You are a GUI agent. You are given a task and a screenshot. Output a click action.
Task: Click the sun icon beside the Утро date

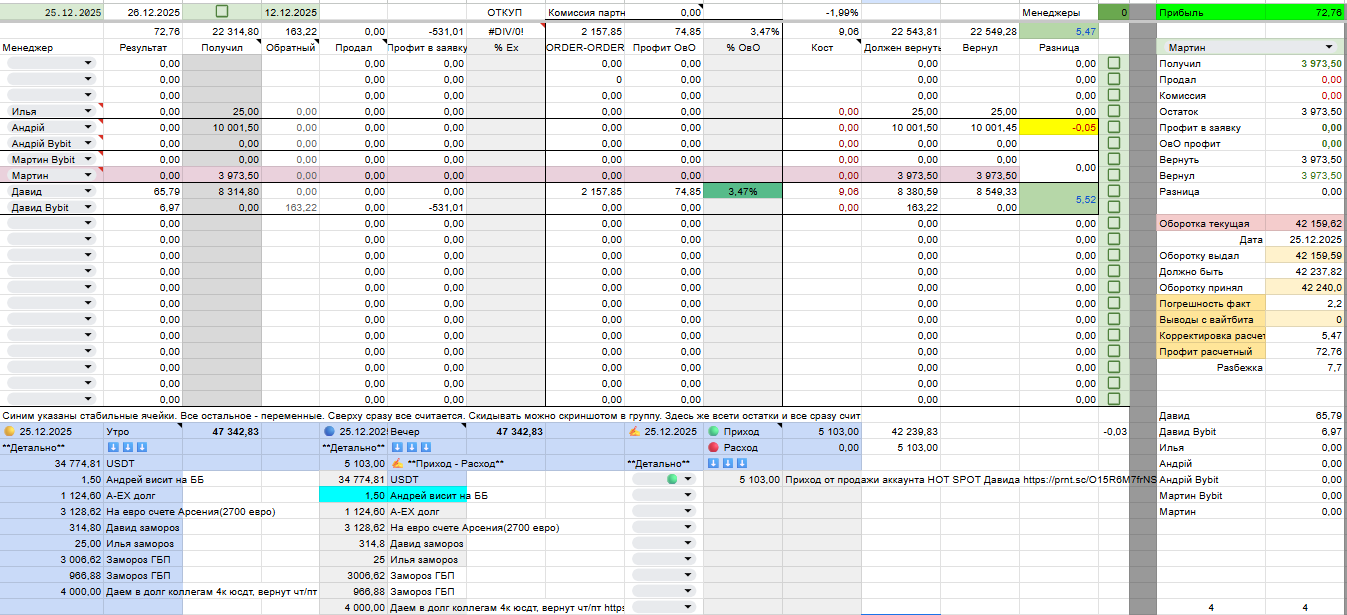[x=10, y=432]
